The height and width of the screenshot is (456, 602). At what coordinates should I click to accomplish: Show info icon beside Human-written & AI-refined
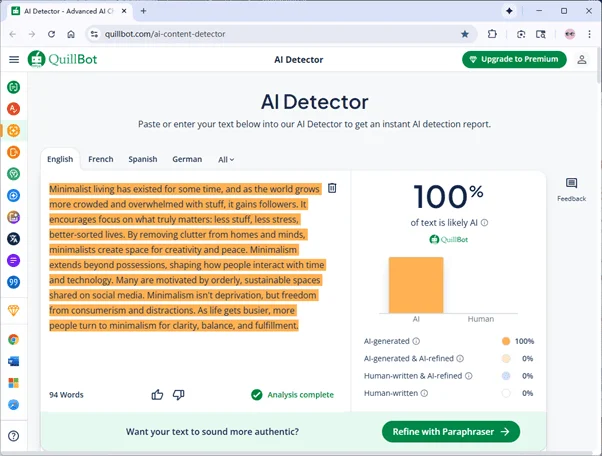(x=468, y=376)
